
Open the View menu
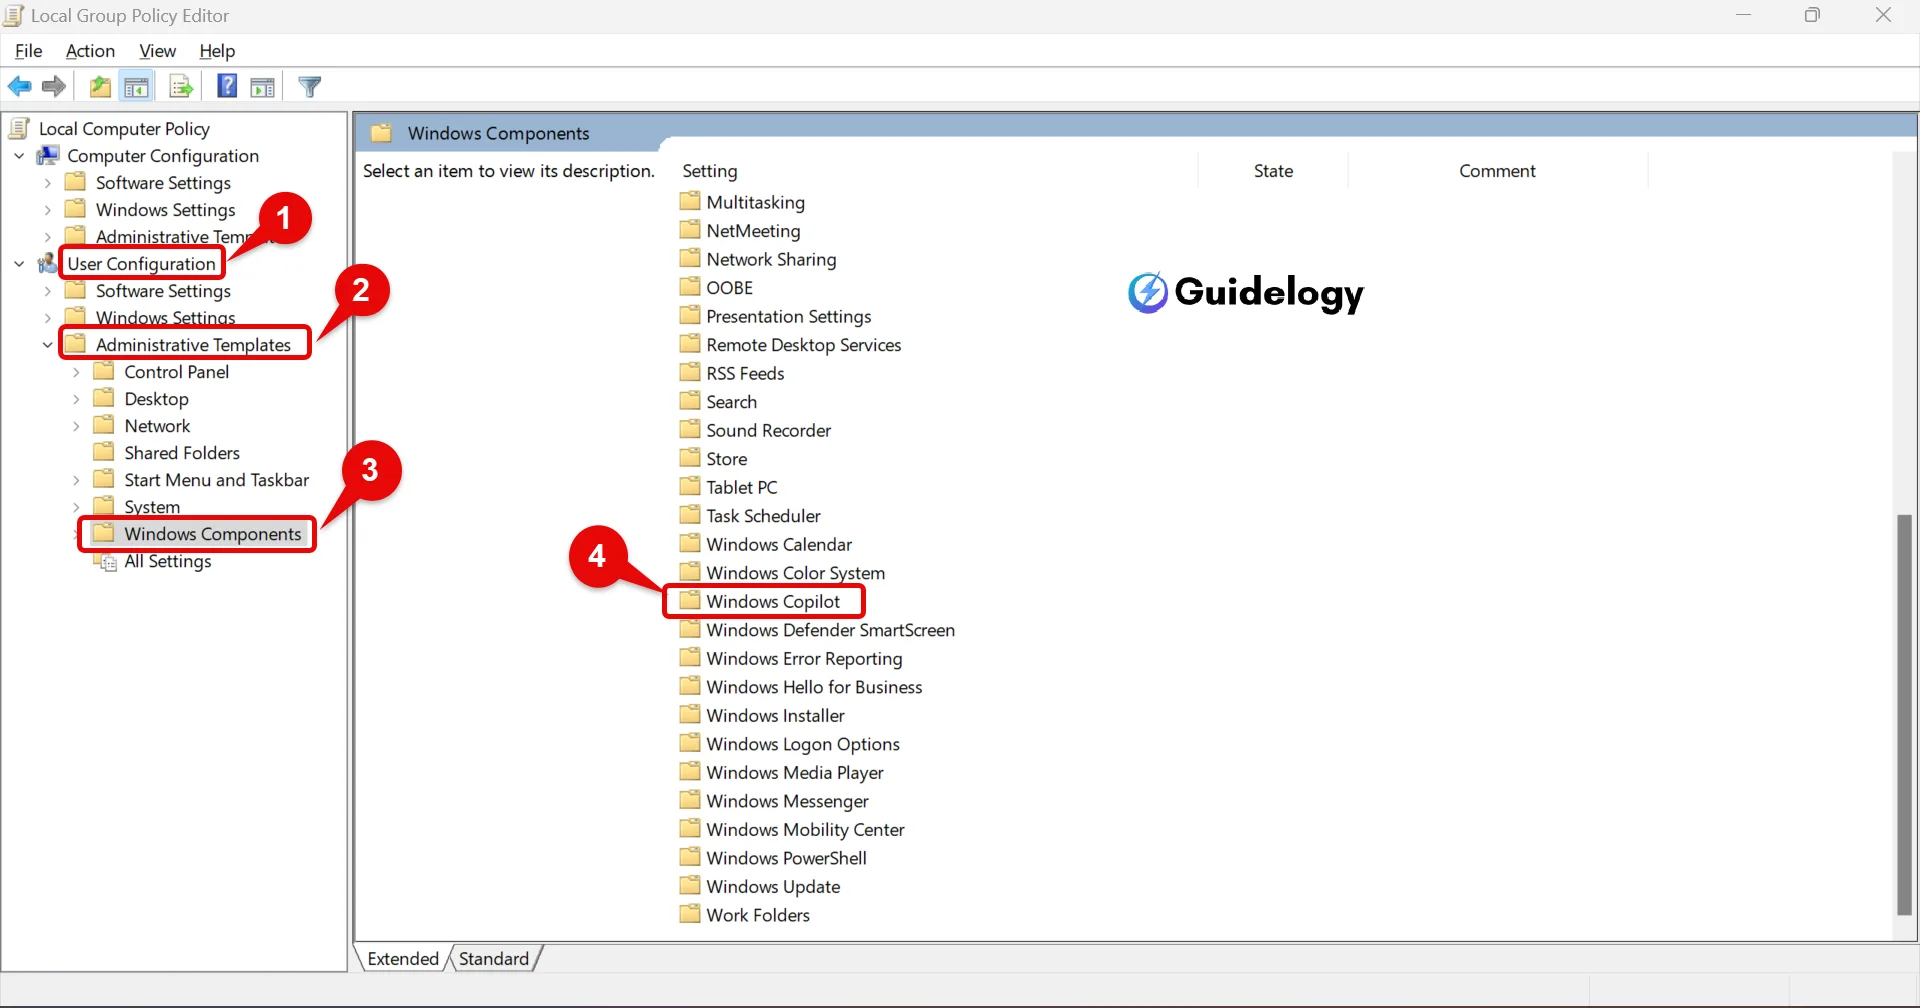click(x=157, y=51)
